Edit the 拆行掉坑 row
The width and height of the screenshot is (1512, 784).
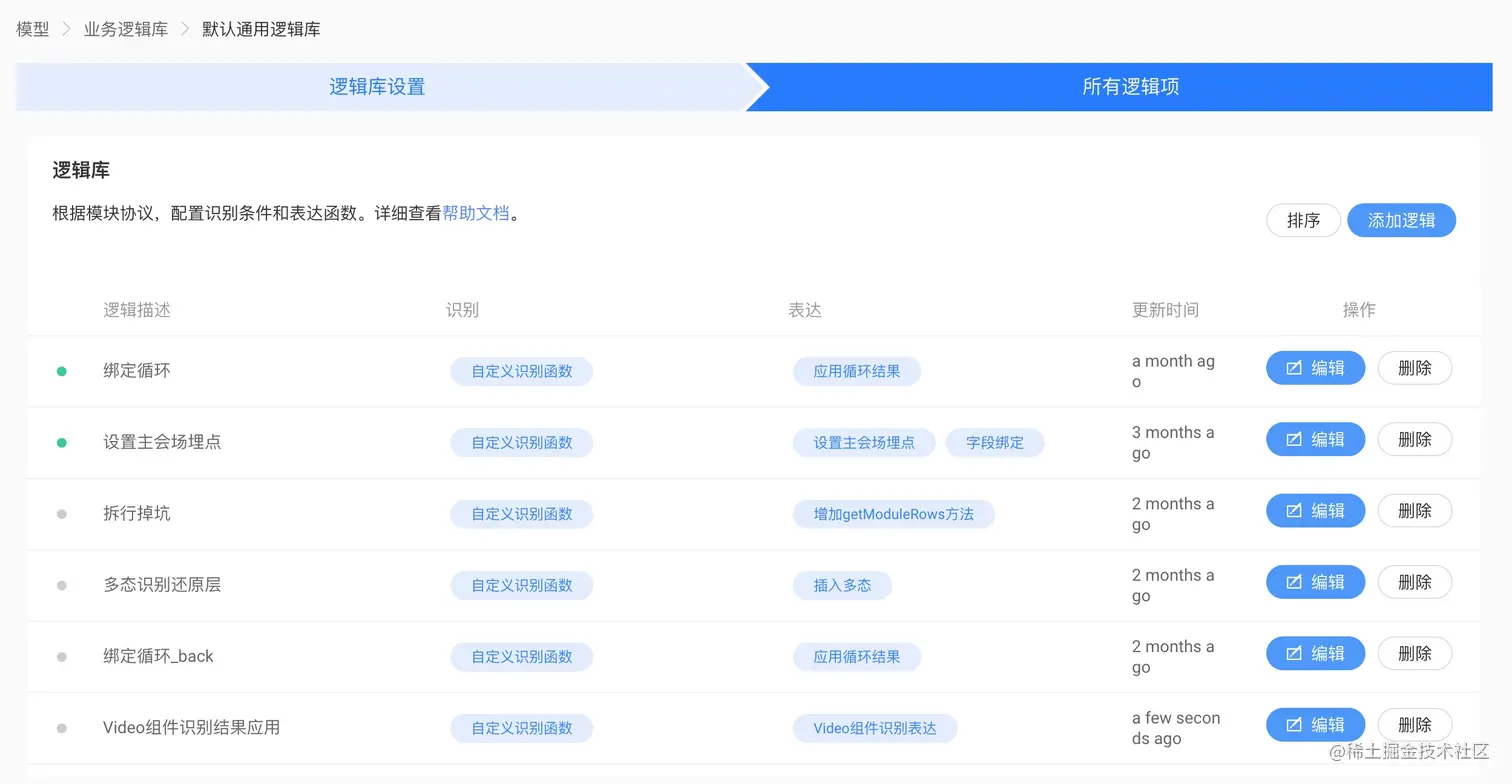(x=1315, y=511)
